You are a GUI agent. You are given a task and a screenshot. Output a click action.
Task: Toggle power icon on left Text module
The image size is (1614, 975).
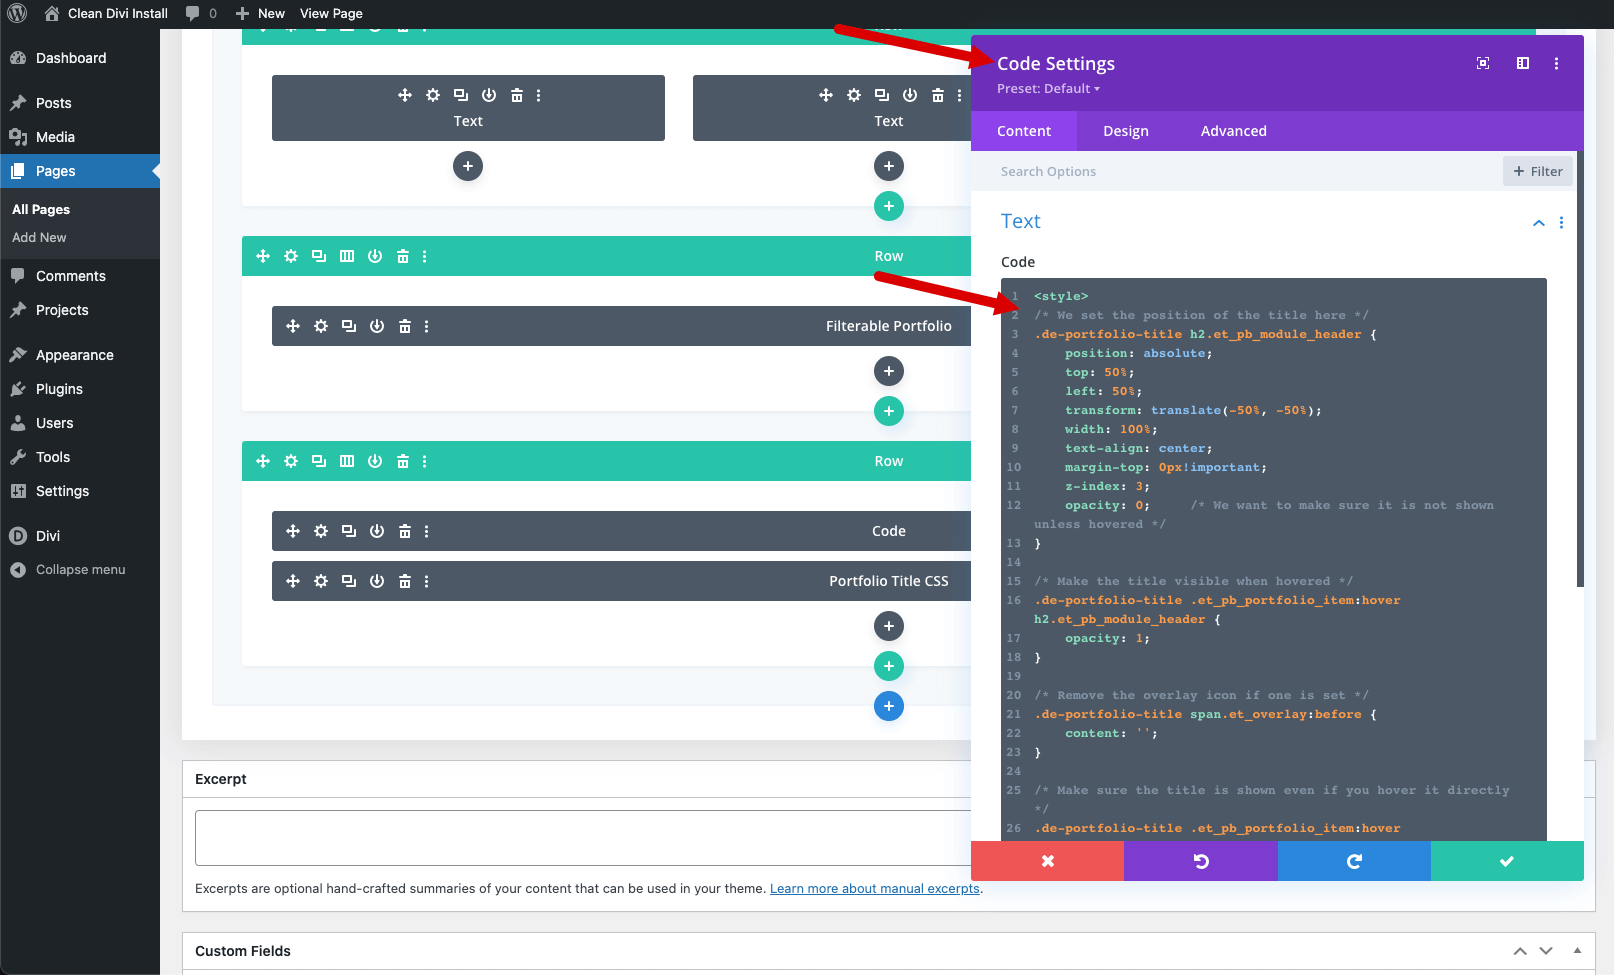click(x=489, y=95)
